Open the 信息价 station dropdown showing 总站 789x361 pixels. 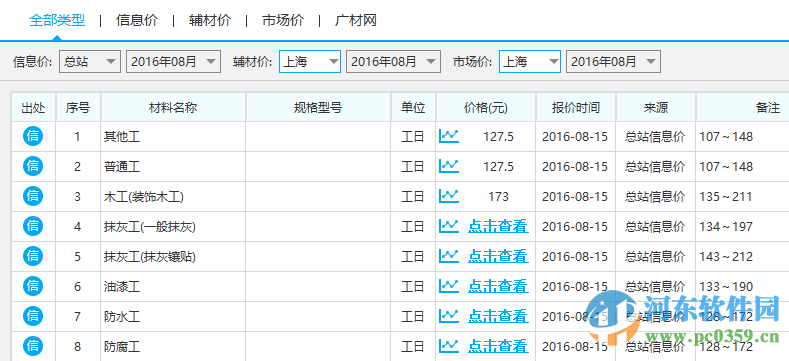(90, 62)
